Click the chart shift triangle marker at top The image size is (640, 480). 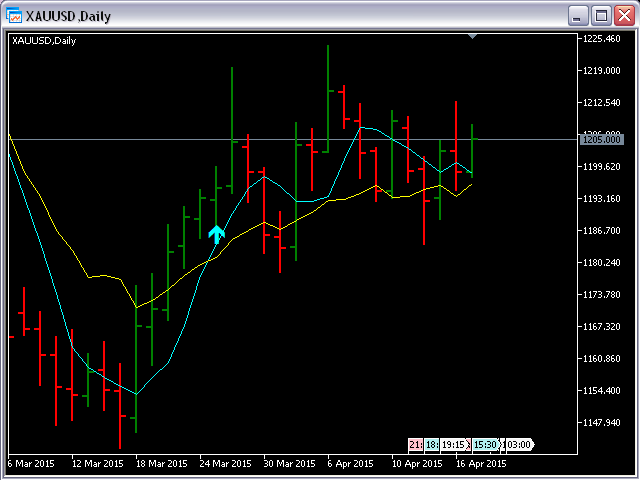(472, 37)
